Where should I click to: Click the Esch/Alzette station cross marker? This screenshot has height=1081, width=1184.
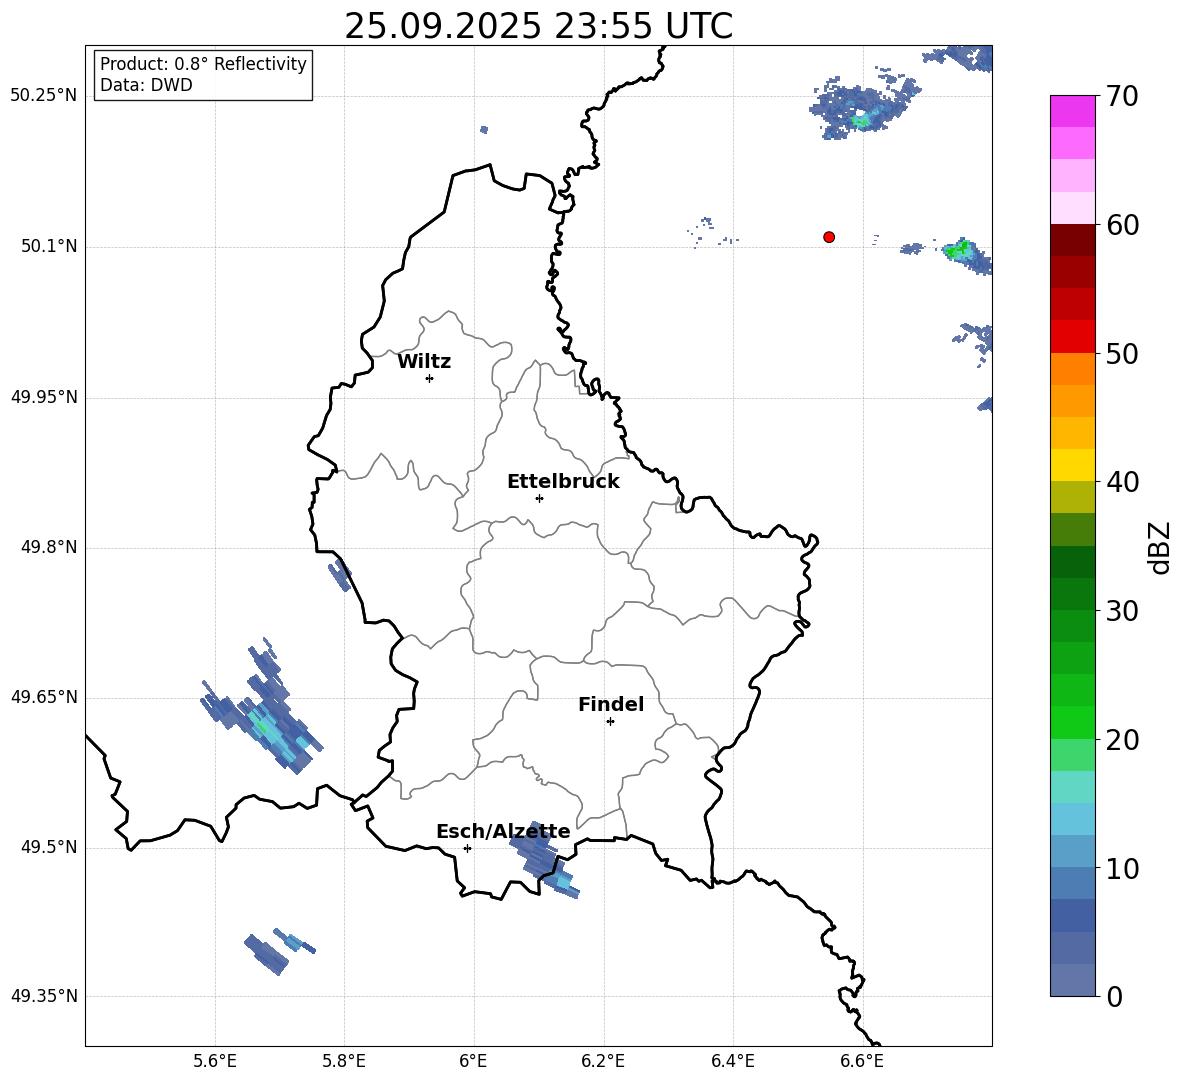pos(467,848)
